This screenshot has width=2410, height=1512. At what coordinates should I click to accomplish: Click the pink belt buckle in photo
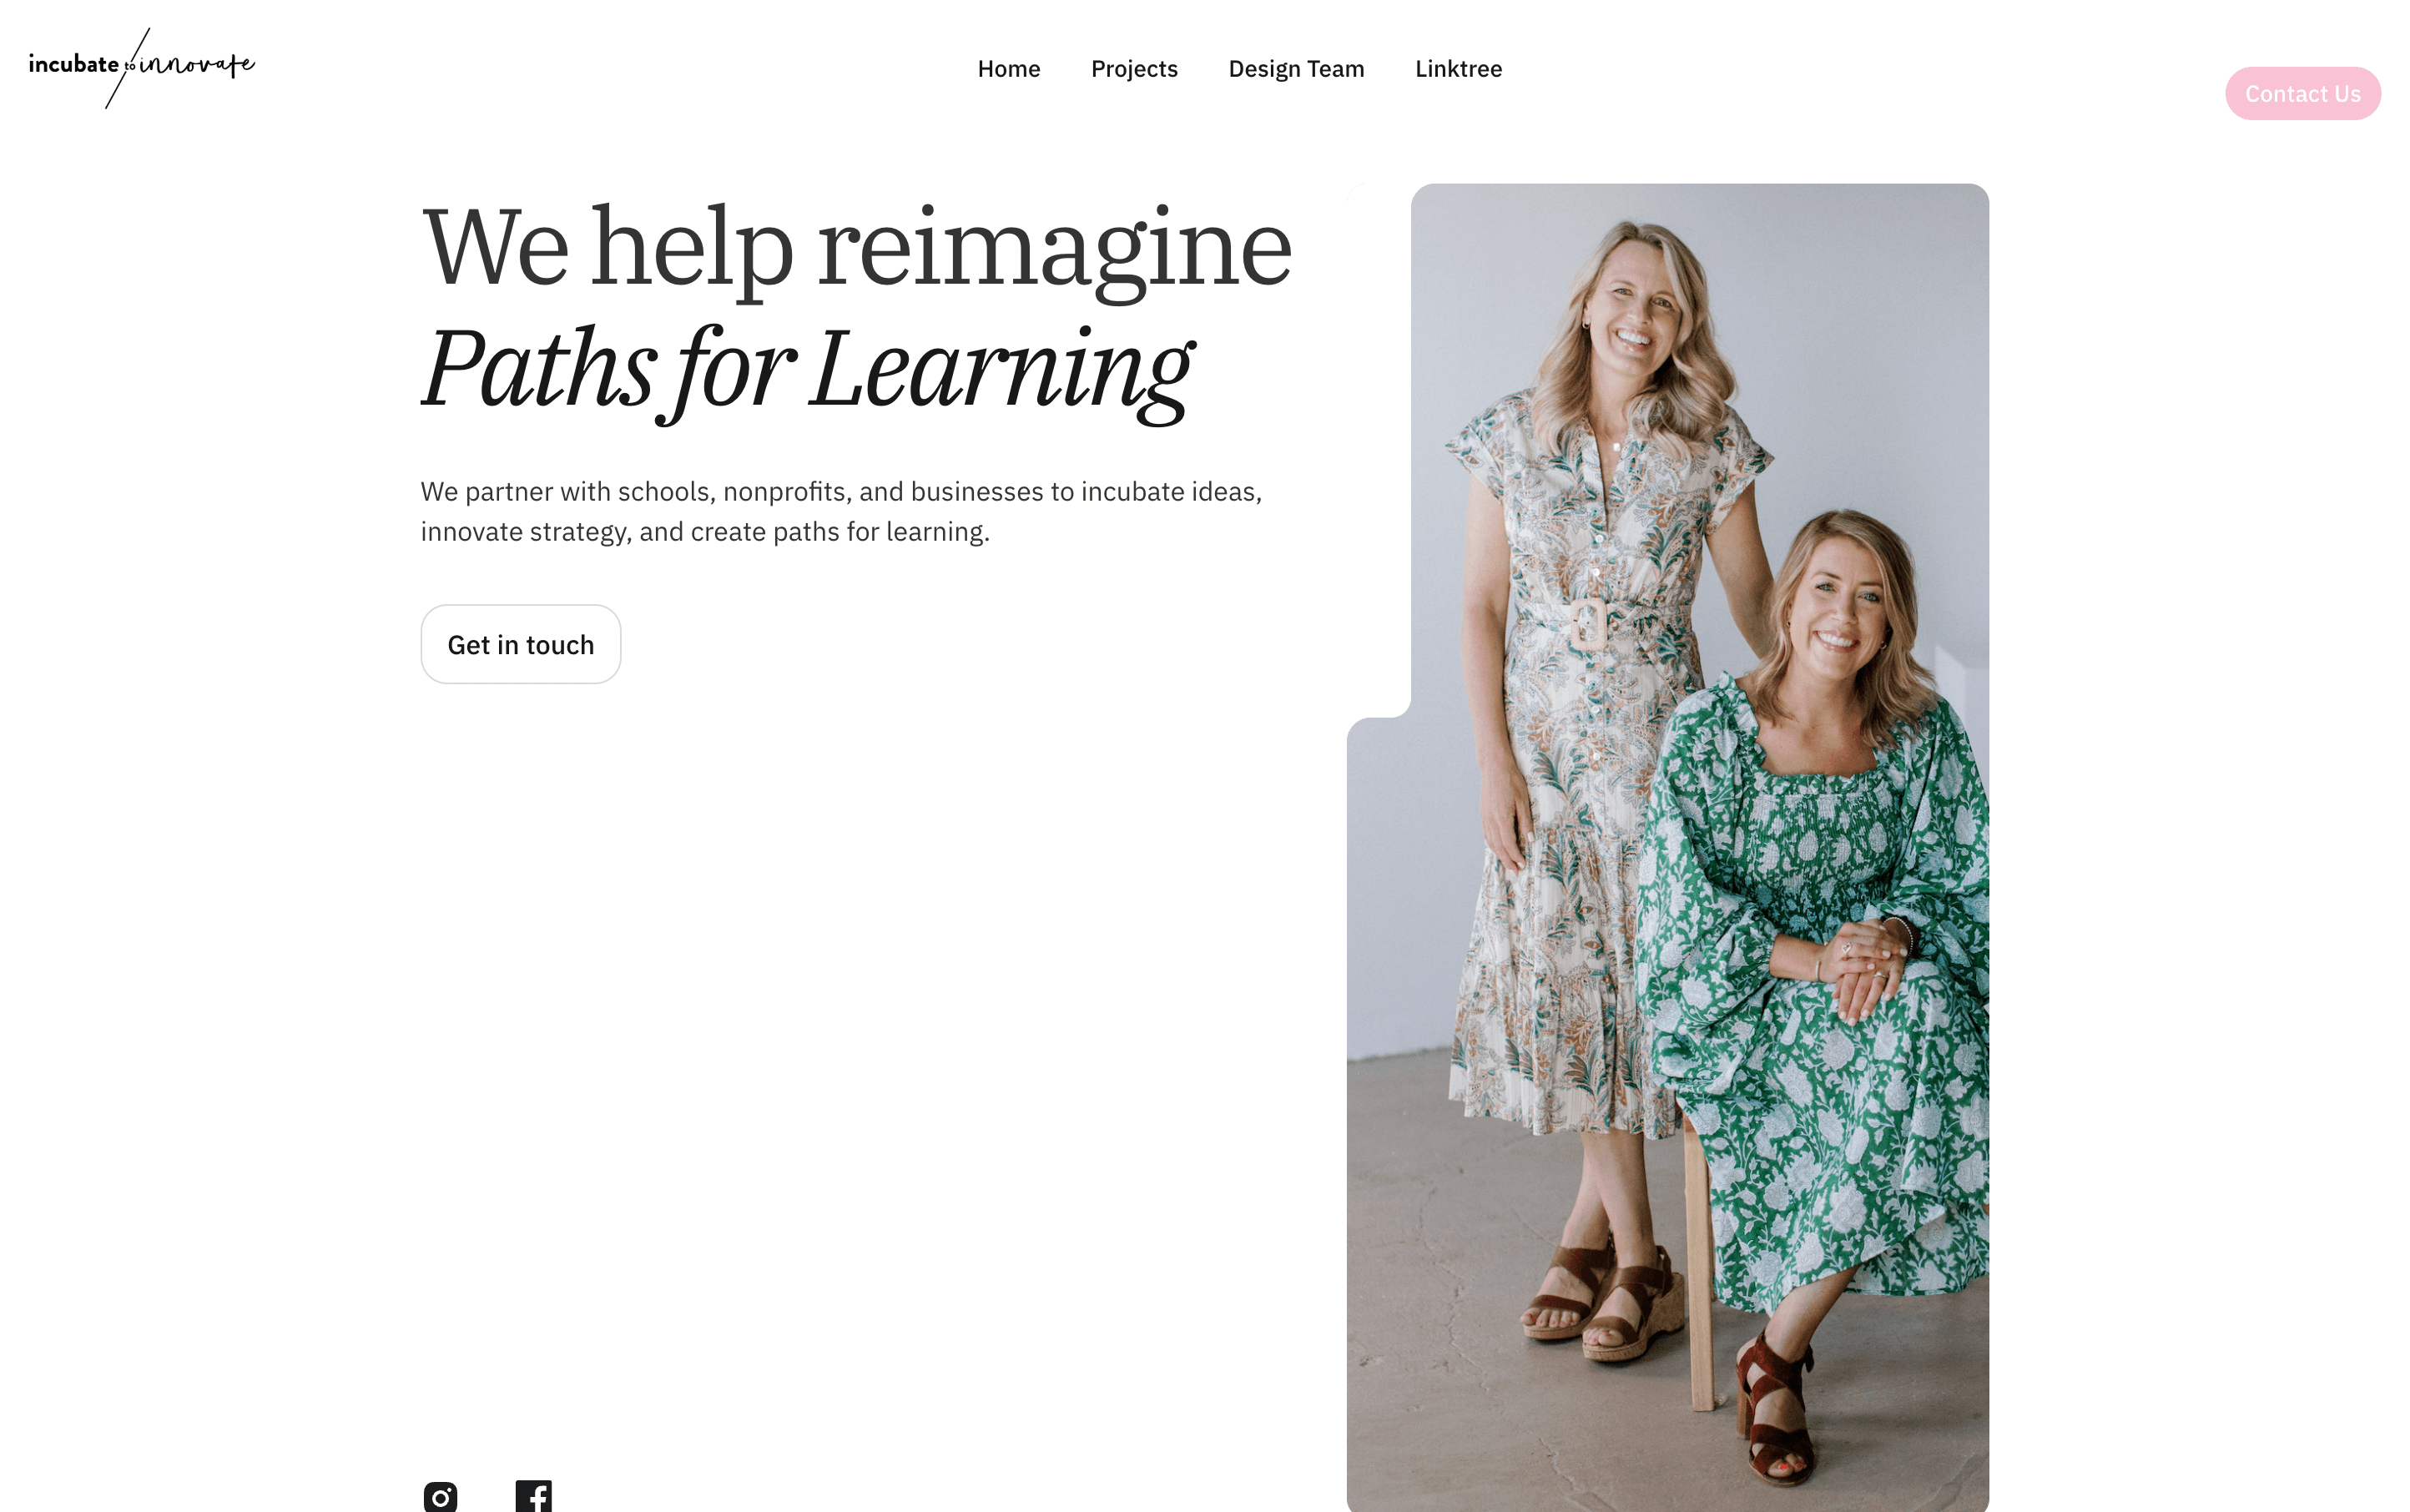pos(1589,622)
